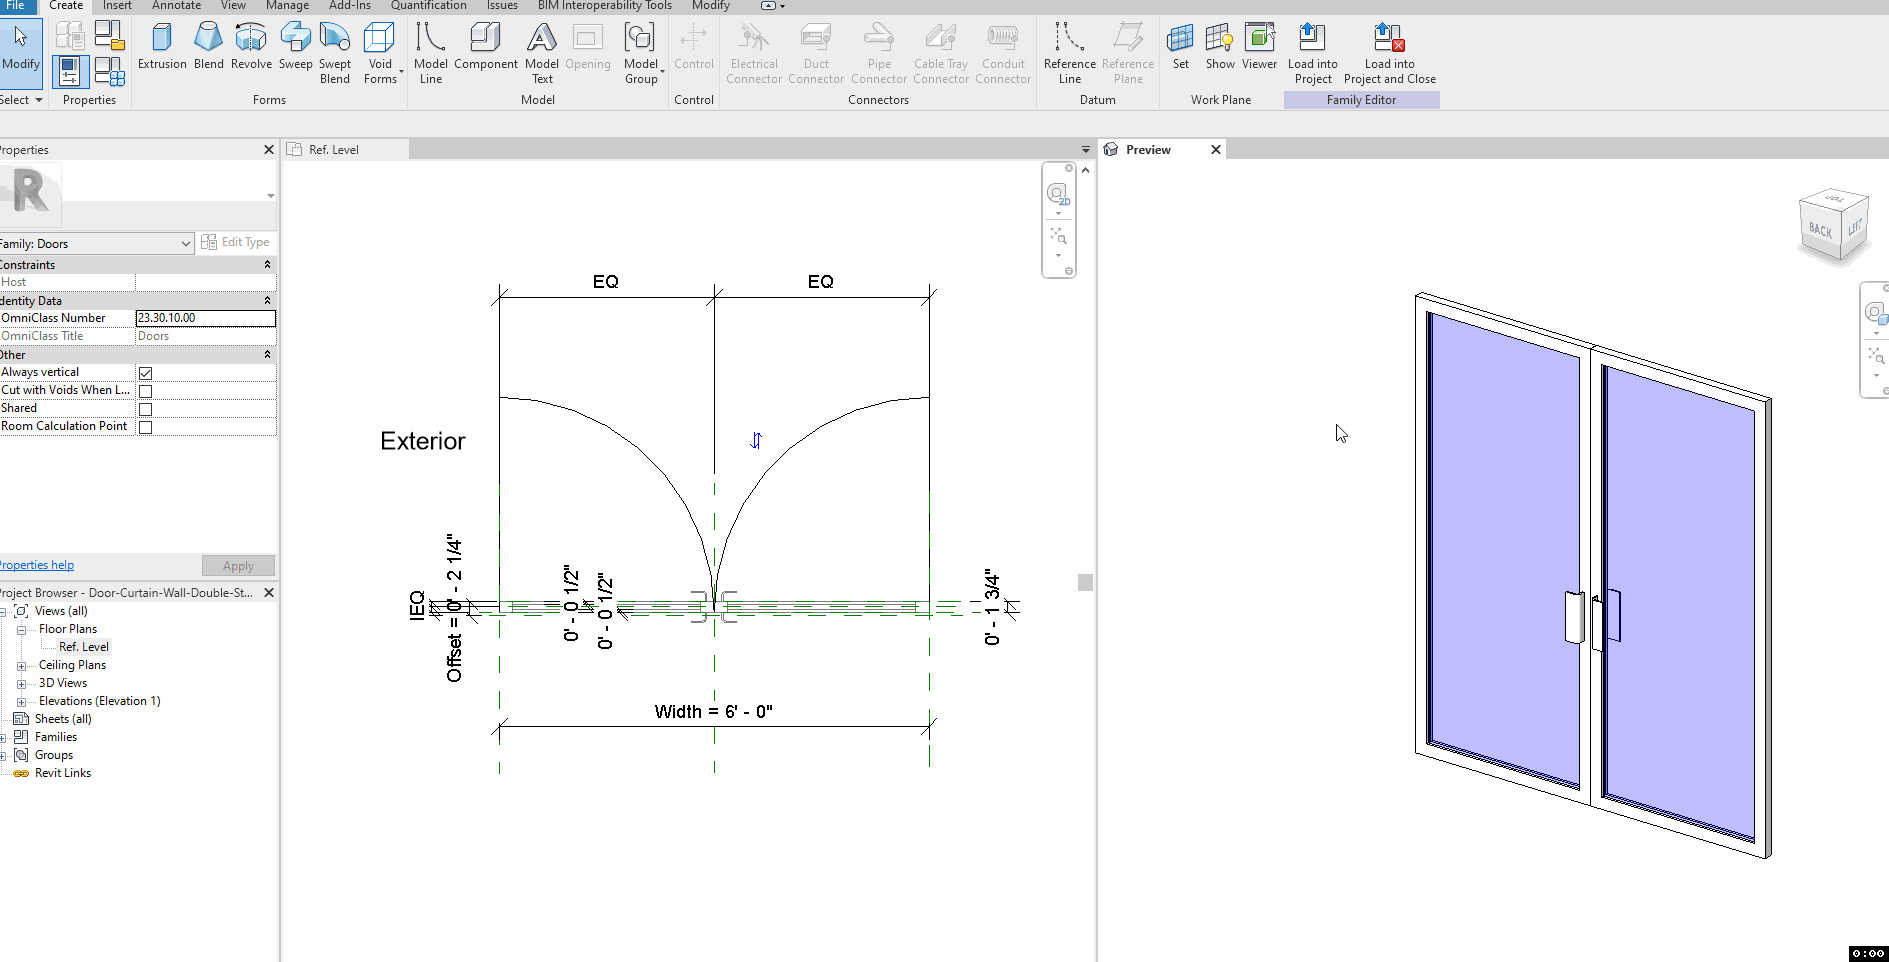Viewport: 1889px width, 962px height.
Task: Open the Void Forms tool
Action: click(x=381, y=54)
